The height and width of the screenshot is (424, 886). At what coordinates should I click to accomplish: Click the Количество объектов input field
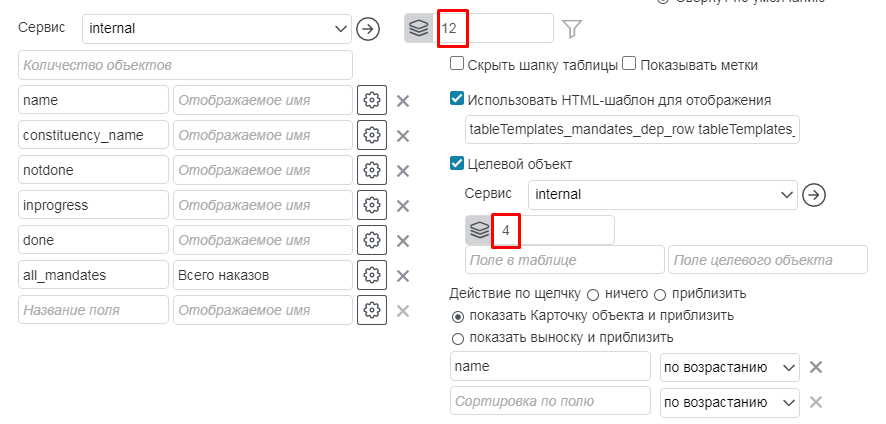click(185, 65)
